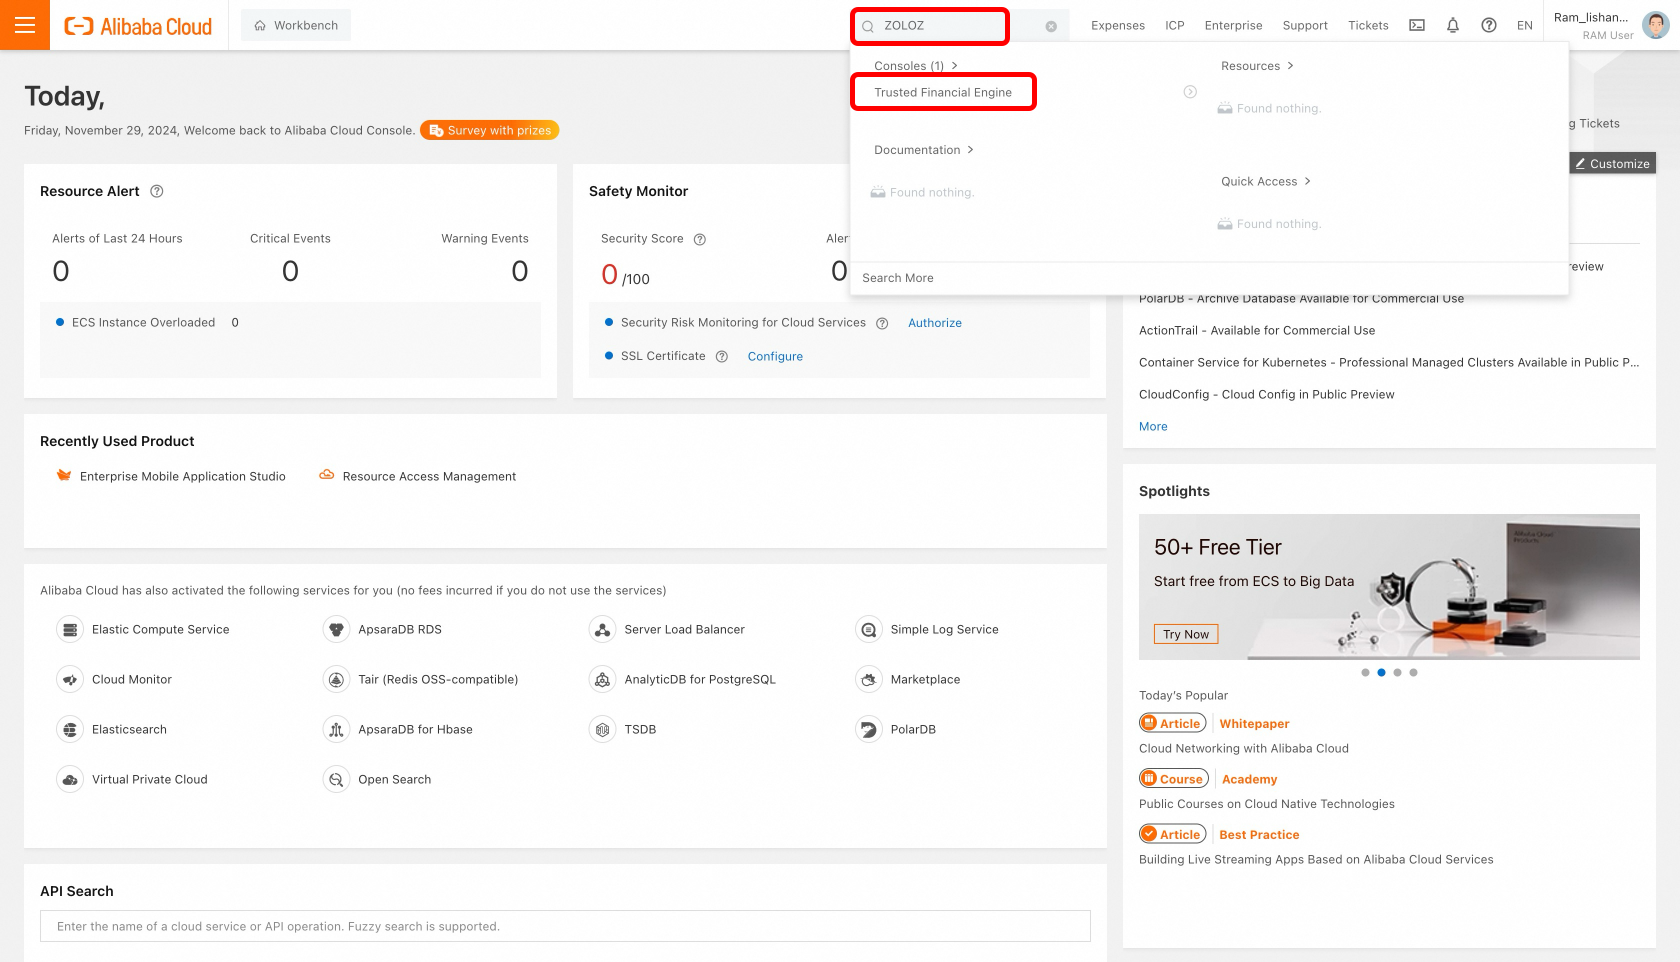Open Cloud Monitor service
The image size is (1680, 962).
(115, 680)
